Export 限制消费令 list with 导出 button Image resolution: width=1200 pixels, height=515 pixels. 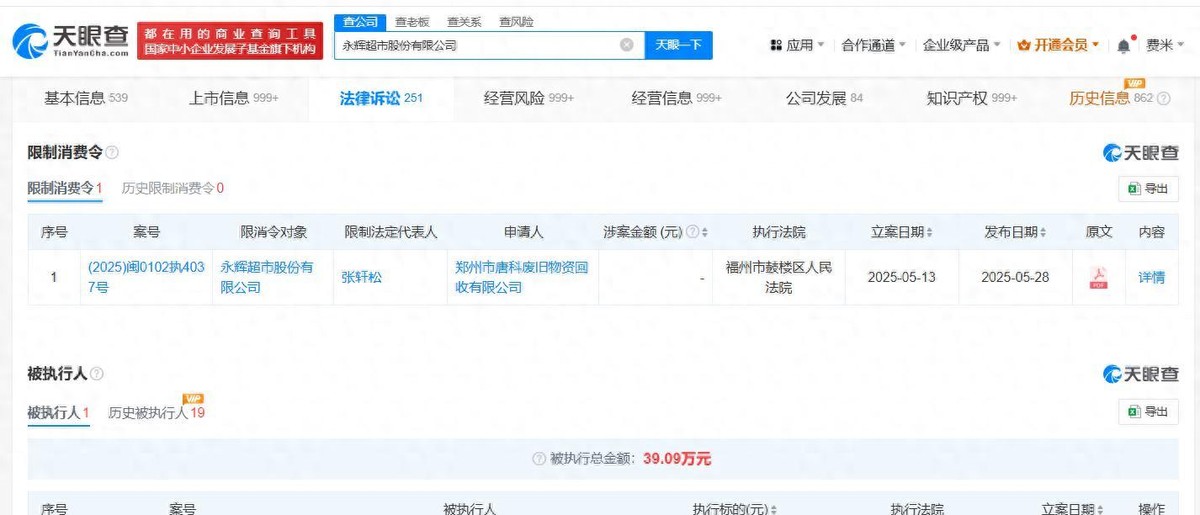[x=1148, y=188]
